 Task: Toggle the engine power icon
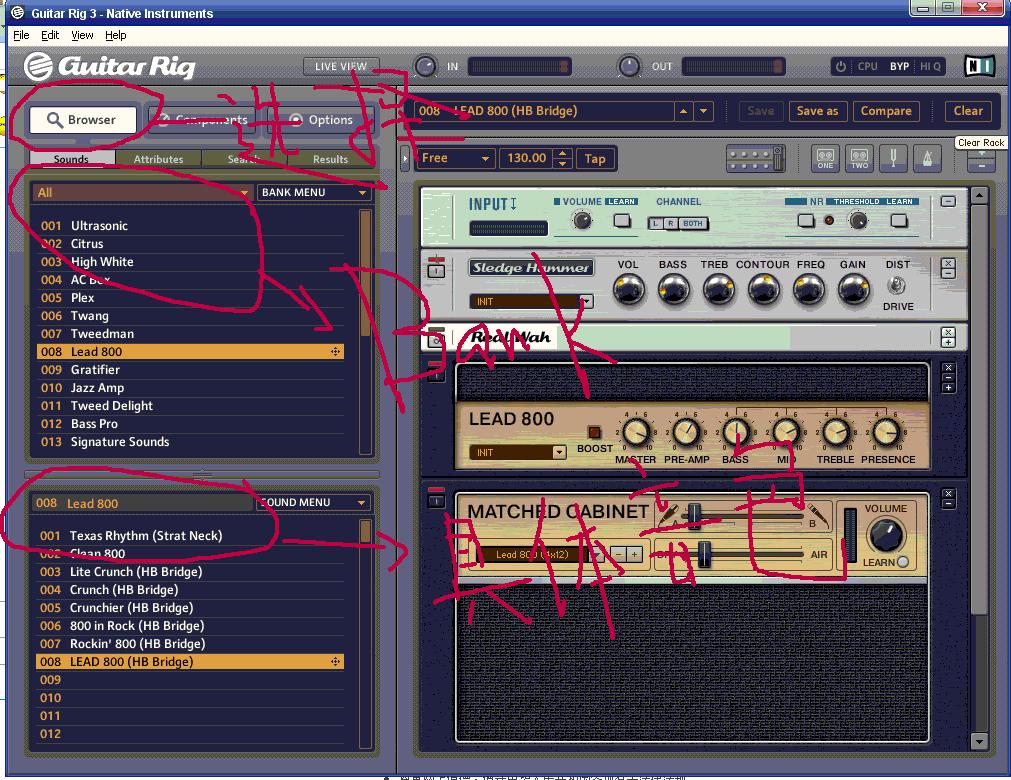(x=840, y=66)
